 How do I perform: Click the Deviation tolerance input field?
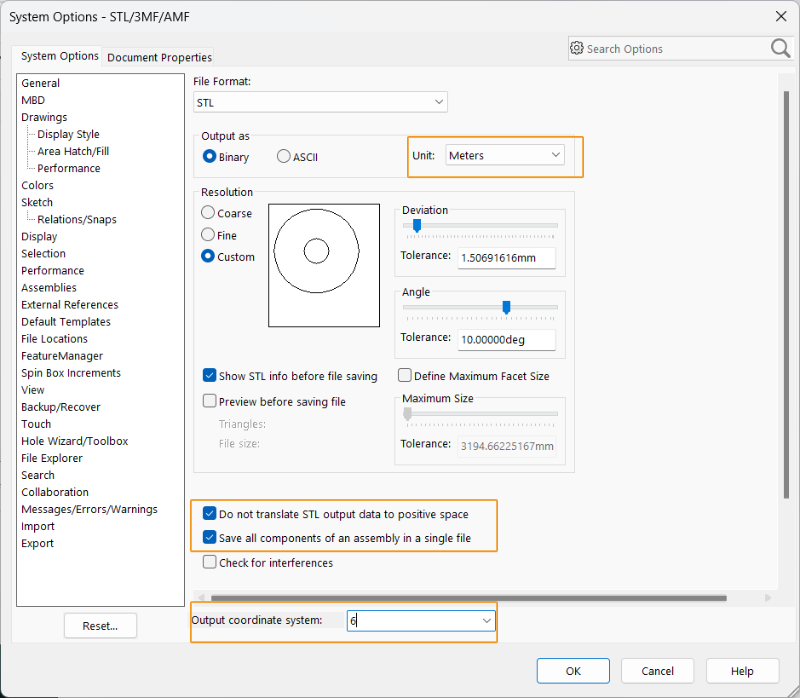506,258
